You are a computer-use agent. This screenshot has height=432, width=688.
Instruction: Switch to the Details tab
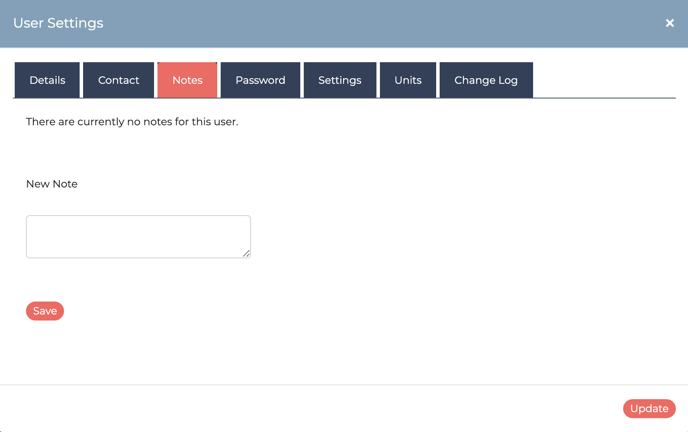(47, 80)
